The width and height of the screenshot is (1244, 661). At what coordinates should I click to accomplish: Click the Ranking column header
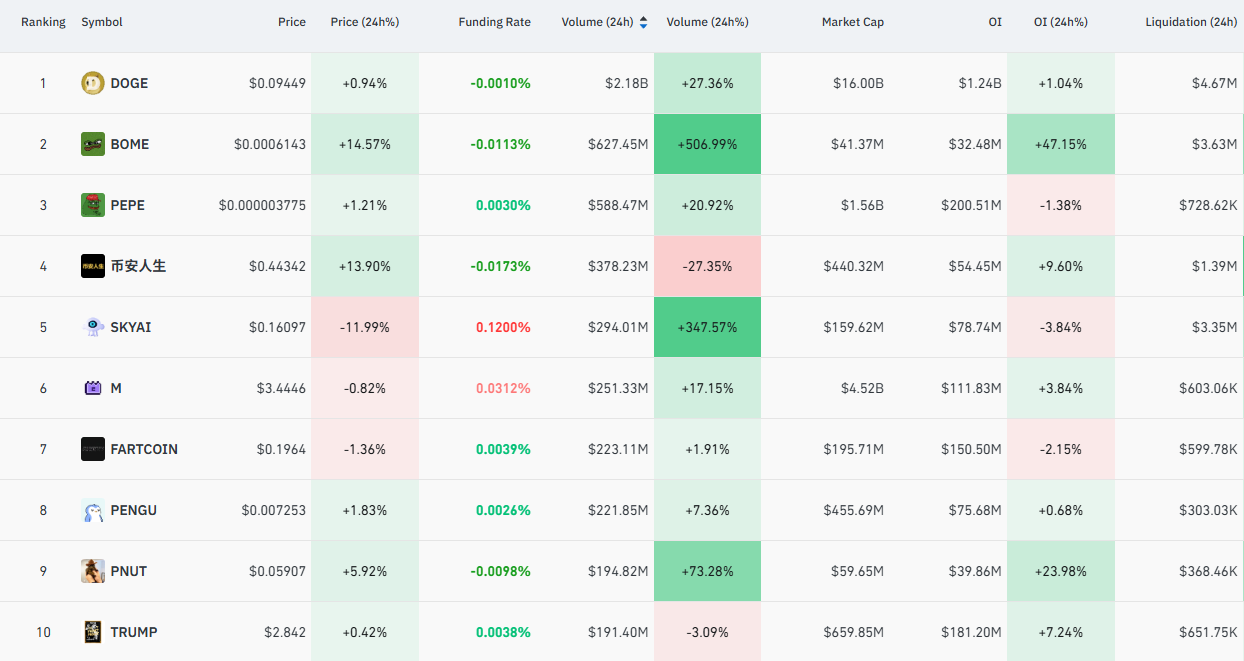coord(43,22)
